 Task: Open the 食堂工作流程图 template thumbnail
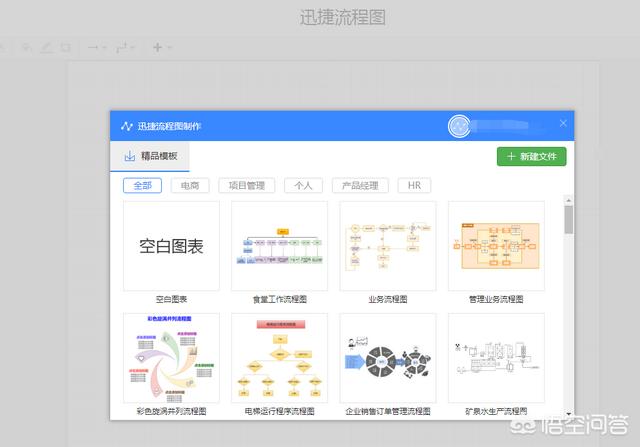pos(280,246)
